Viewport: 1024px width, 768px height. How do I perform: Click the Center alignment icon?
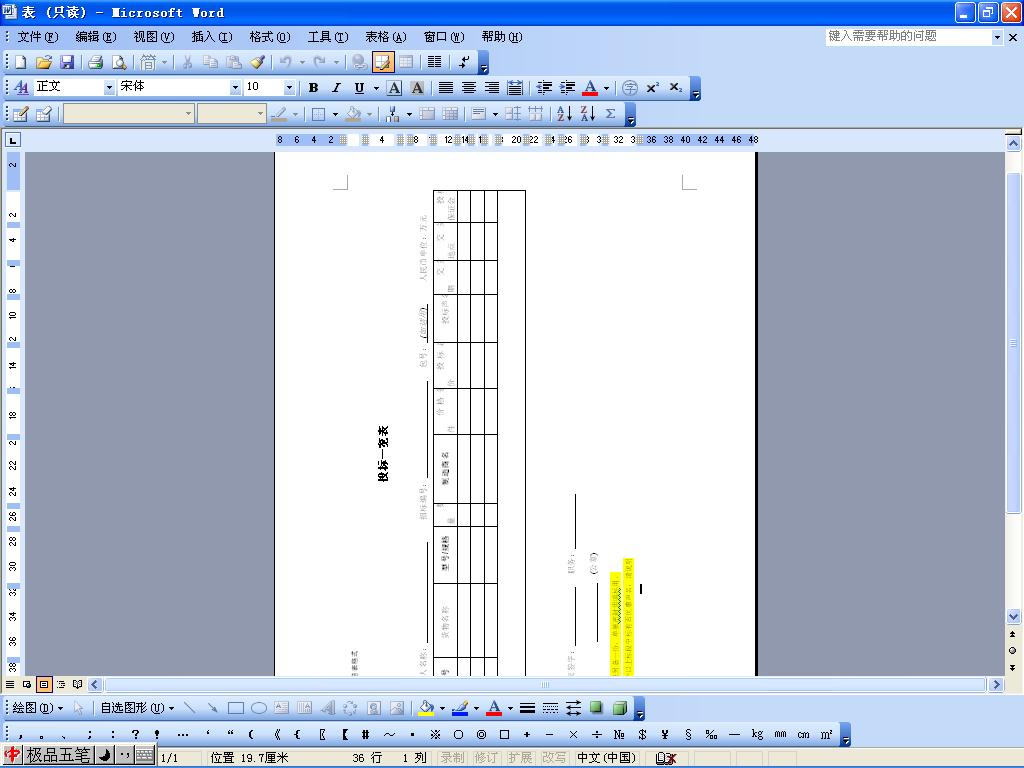pyautogui.click(x=469, y=88)
